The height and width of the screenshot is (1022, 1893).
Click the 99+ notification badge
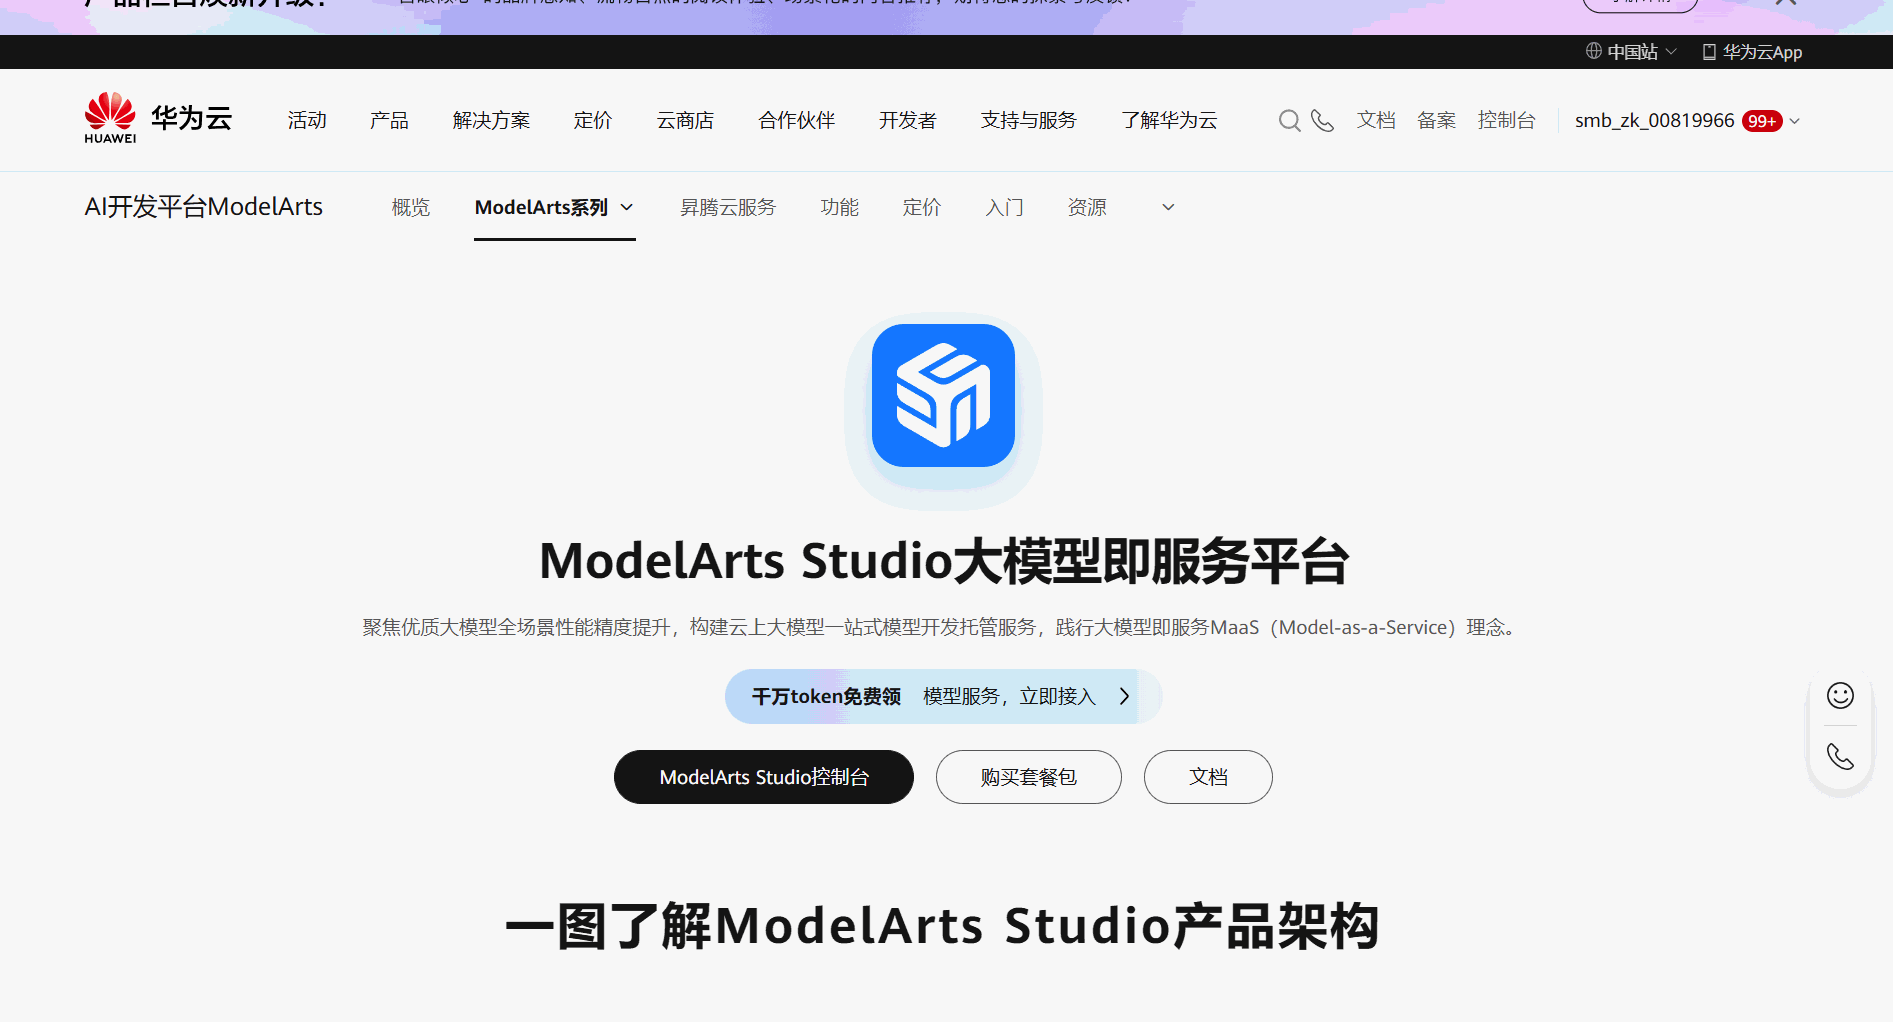(1762, 121)
